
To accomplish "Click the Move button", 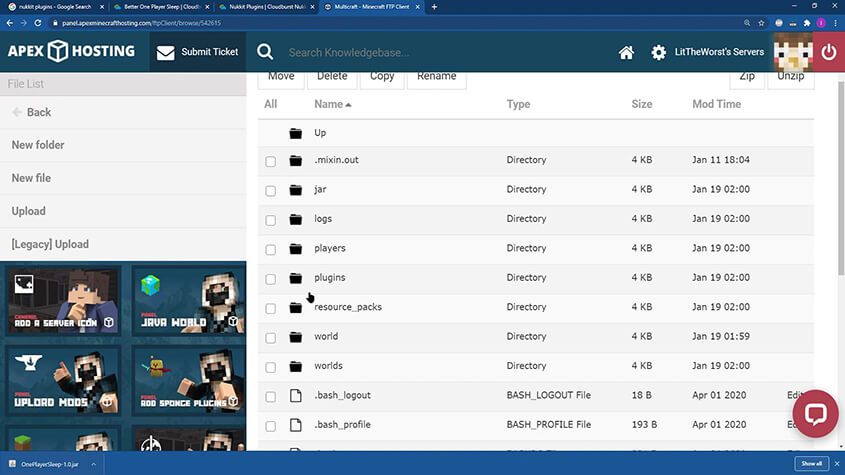I will click(281, 78).
